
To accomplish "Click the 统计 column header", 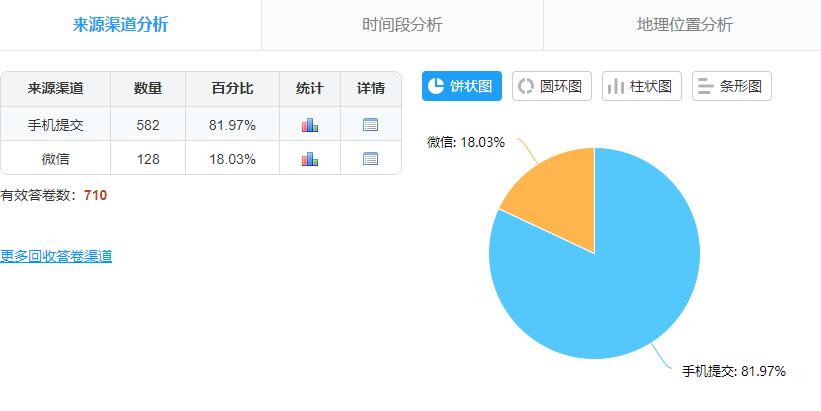I will click(310, 88).
